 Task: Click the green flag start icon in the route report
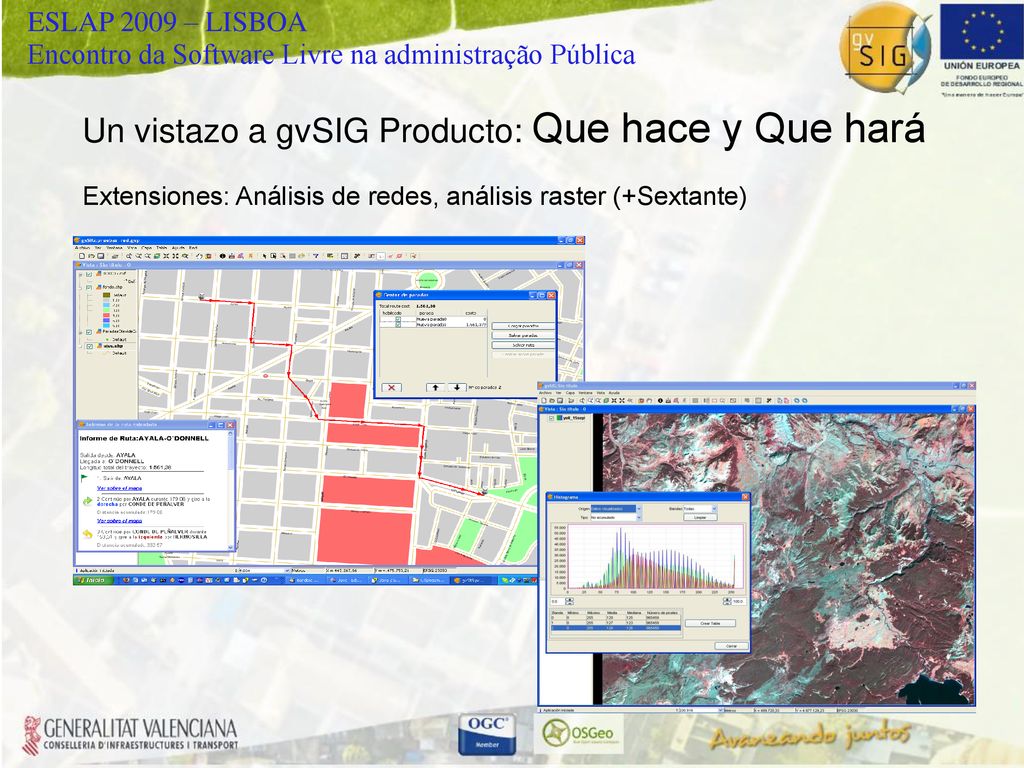point(84,478)
